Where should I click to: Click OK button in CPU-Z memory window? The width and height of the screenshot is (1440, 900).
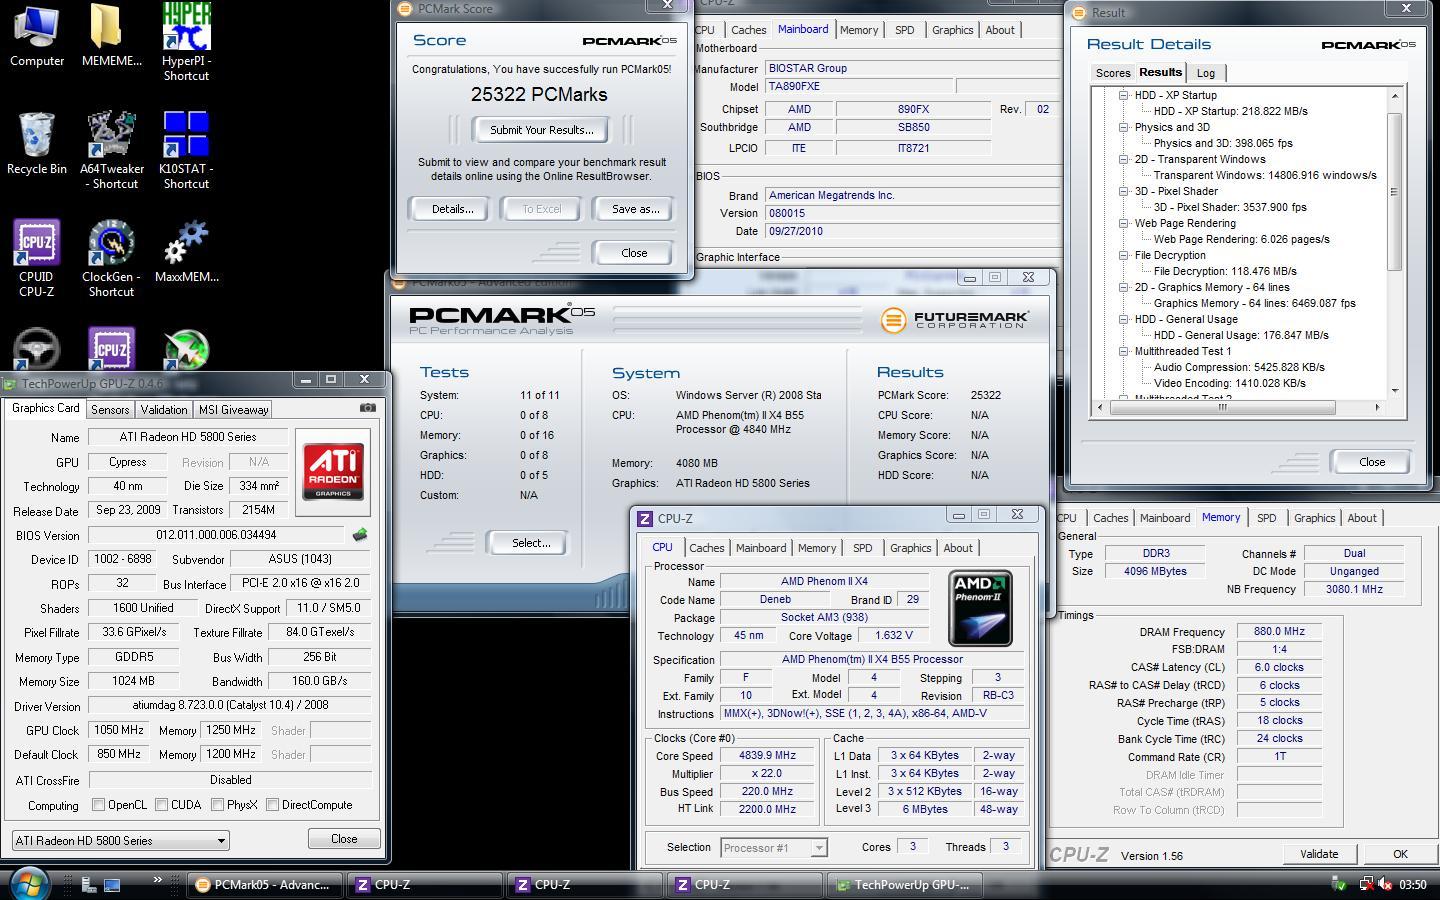tap(1400, 854)
